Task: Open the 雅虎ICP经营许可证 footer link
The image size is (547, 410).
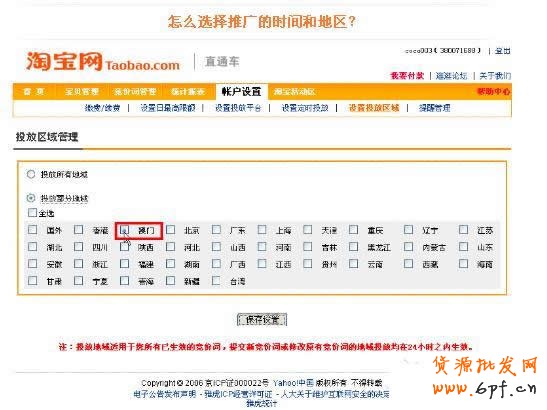Action: coord(239,395)
